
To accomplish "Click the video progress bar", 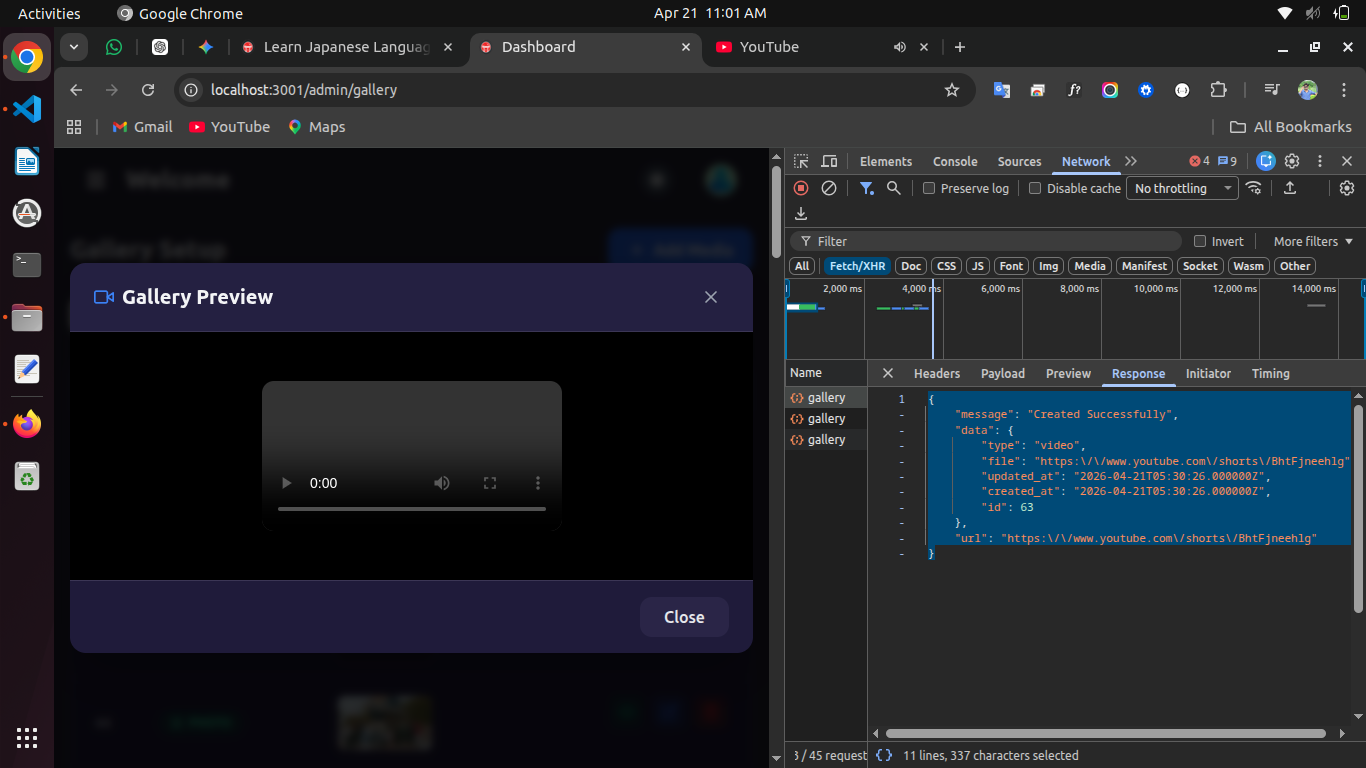I will (x=411, y=509).
